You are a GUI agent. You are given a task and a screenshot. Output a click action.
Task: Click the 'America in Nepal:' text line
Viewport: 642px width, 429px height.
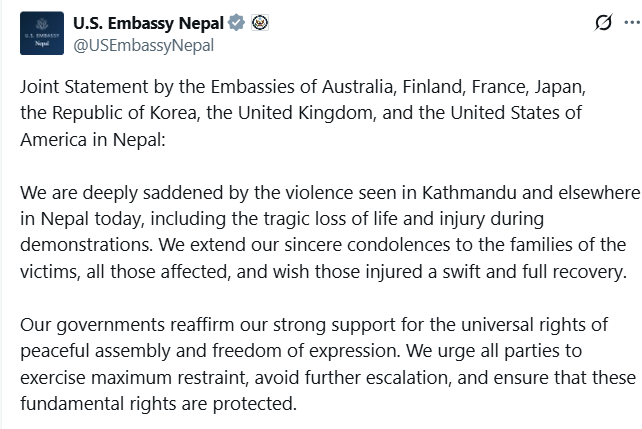click(93, 140)
